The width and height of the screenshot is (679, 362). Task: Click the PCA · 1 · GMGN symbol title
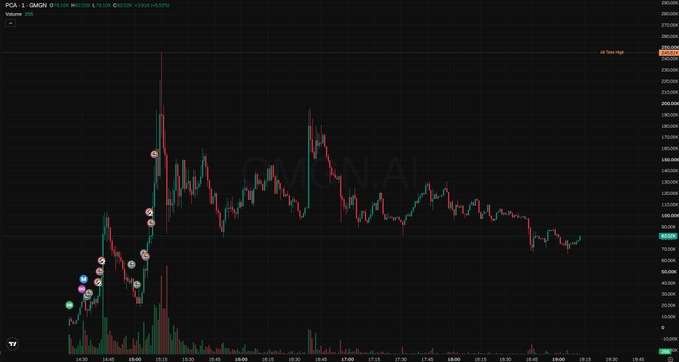click(26, 5)
